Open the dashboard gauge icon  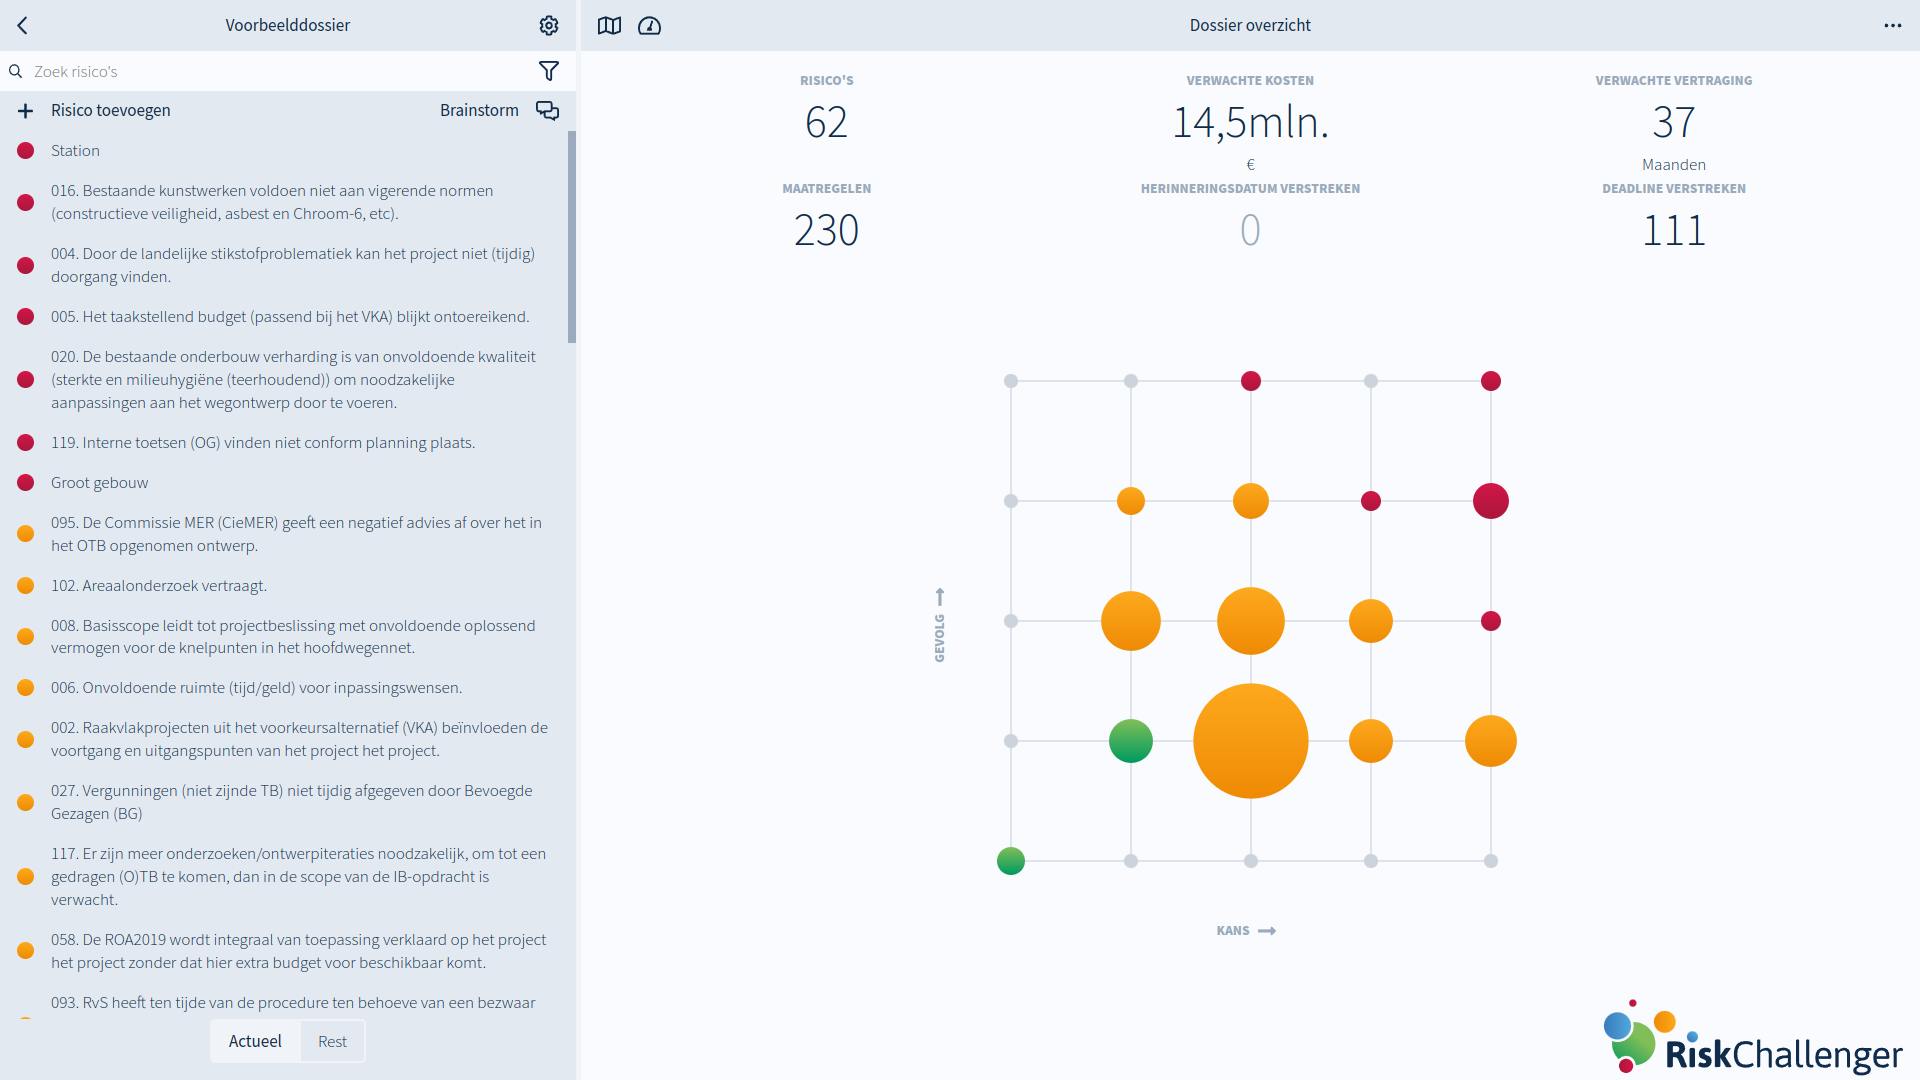650,26
